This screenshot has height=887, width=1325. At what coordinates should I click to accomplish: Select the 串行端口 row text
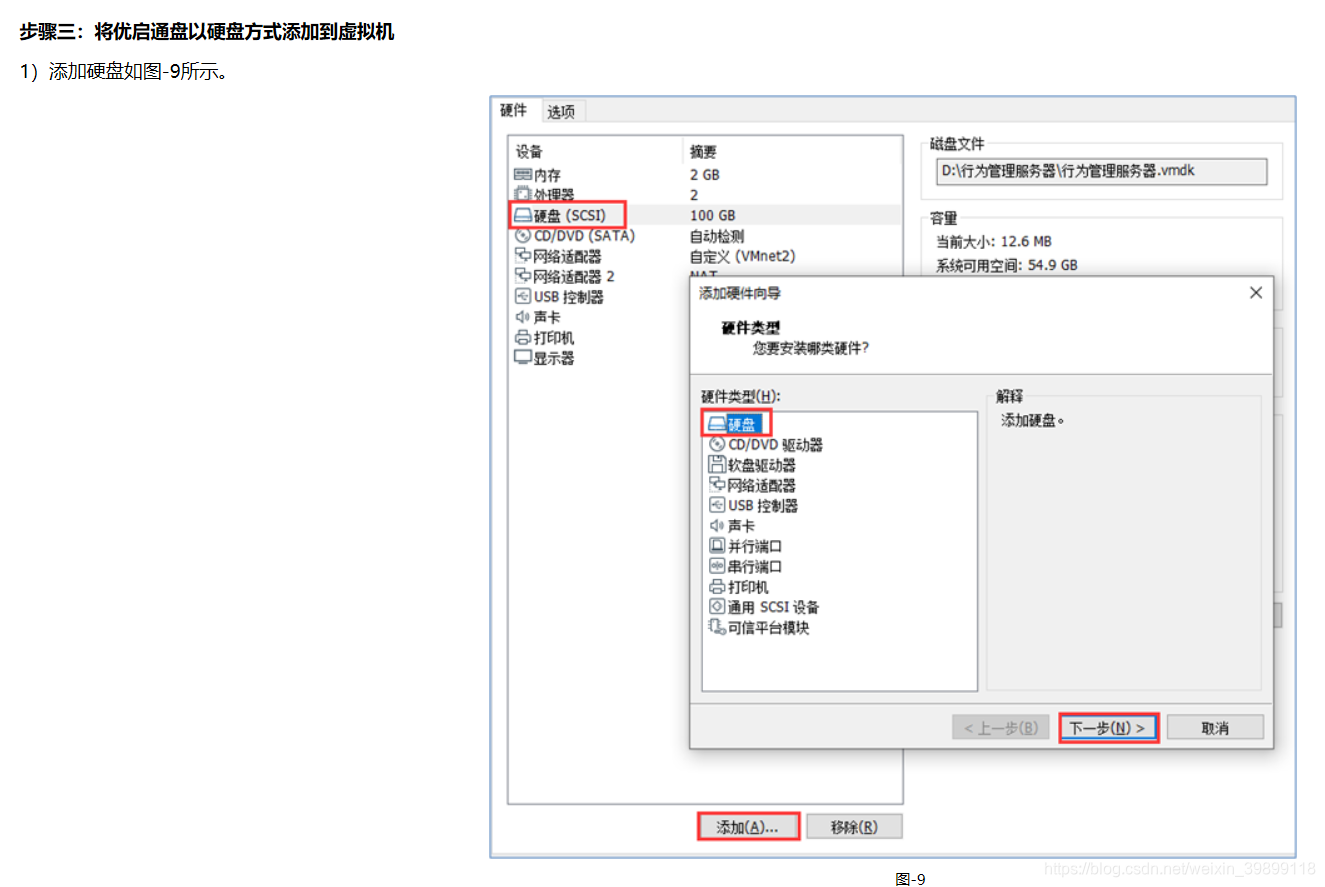click(x=755, y=566)
